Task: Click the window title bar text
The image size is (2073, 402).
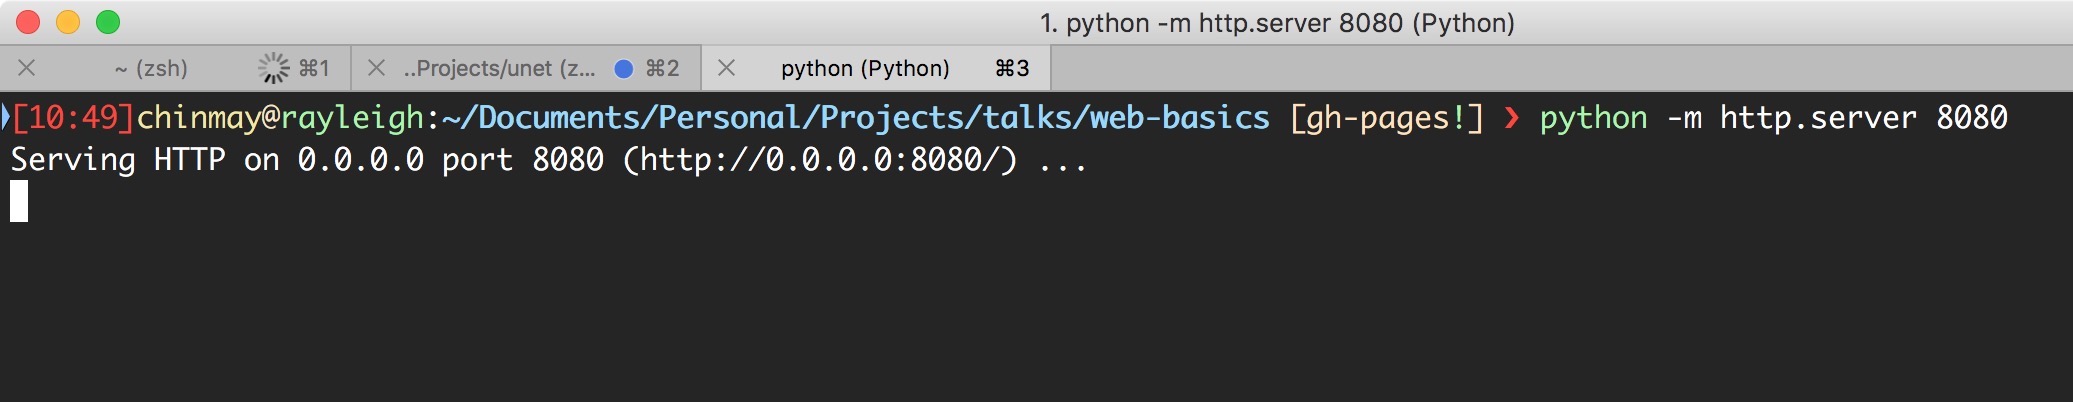Action: [1277, 23]
